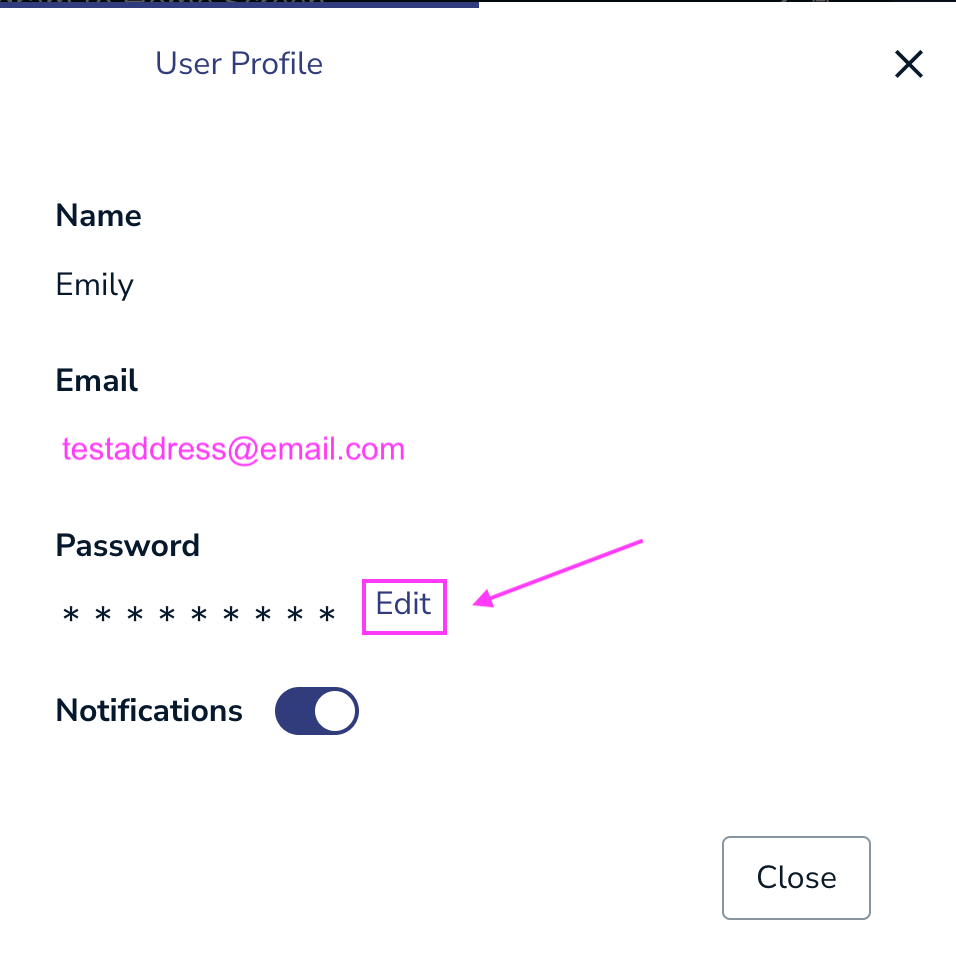Click the Notifications label text

(149, 711)
